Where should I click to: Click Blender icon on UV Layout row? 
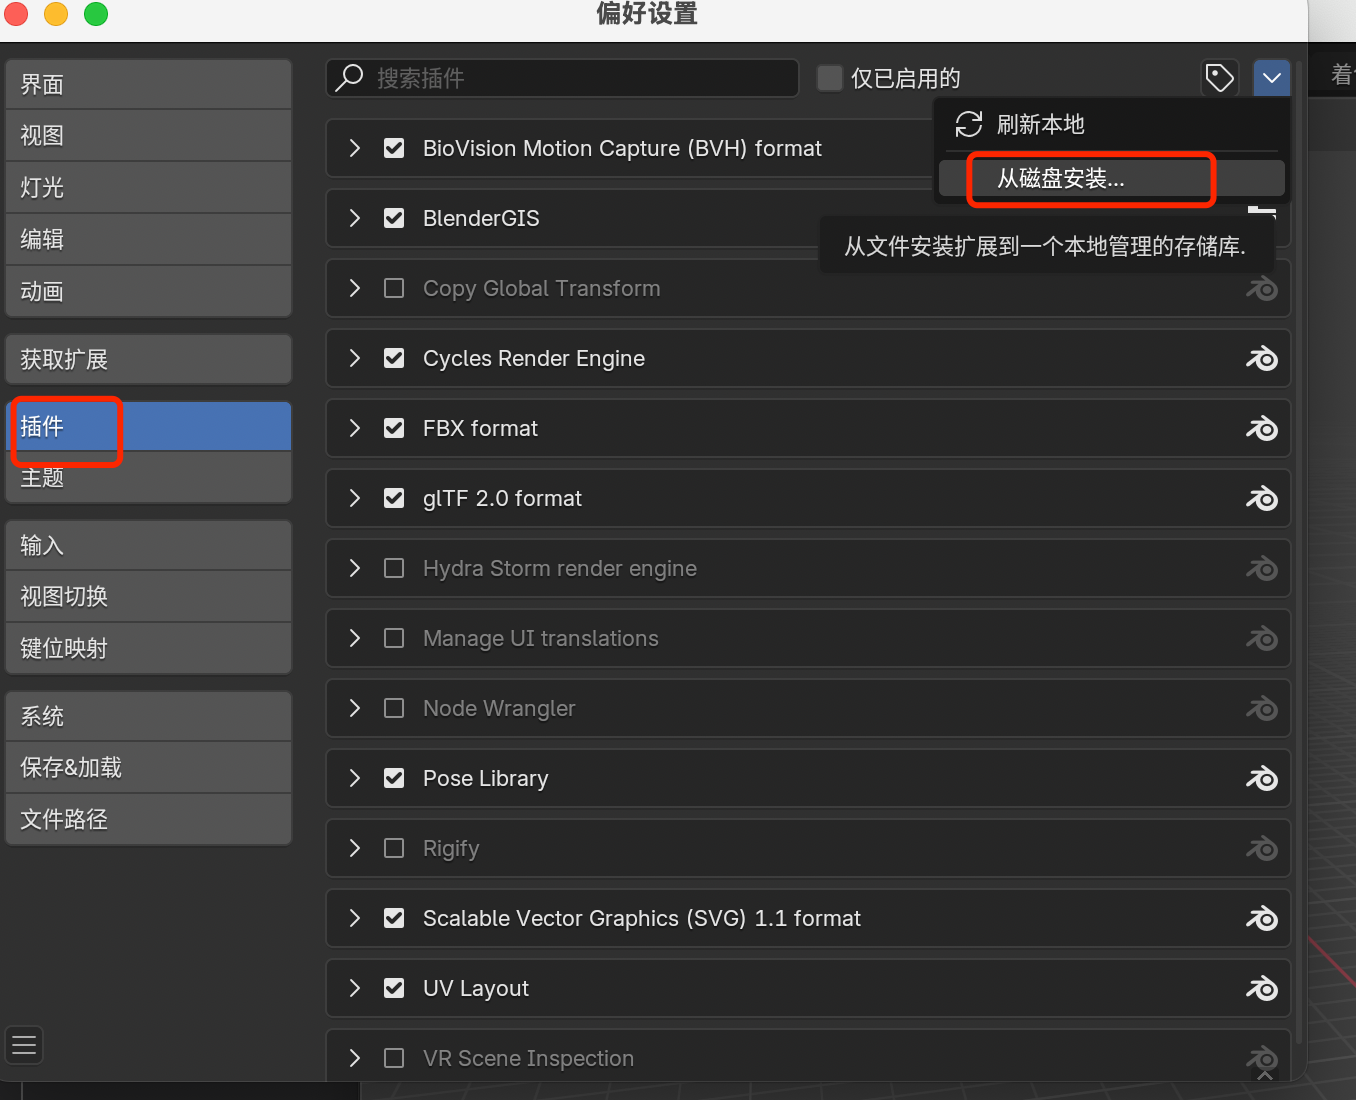[x=1262, y=989]
